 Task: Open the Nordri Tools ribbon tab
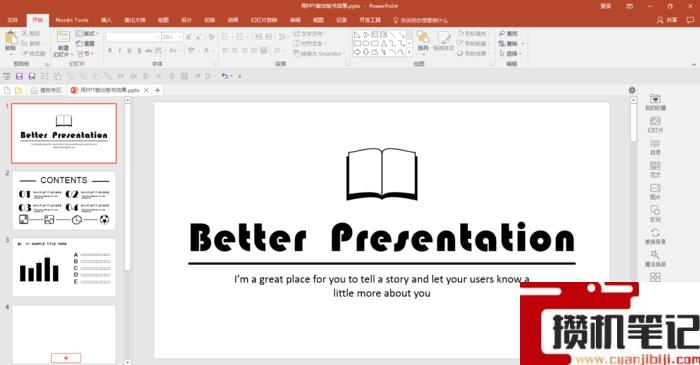click(x=72, y=20)
